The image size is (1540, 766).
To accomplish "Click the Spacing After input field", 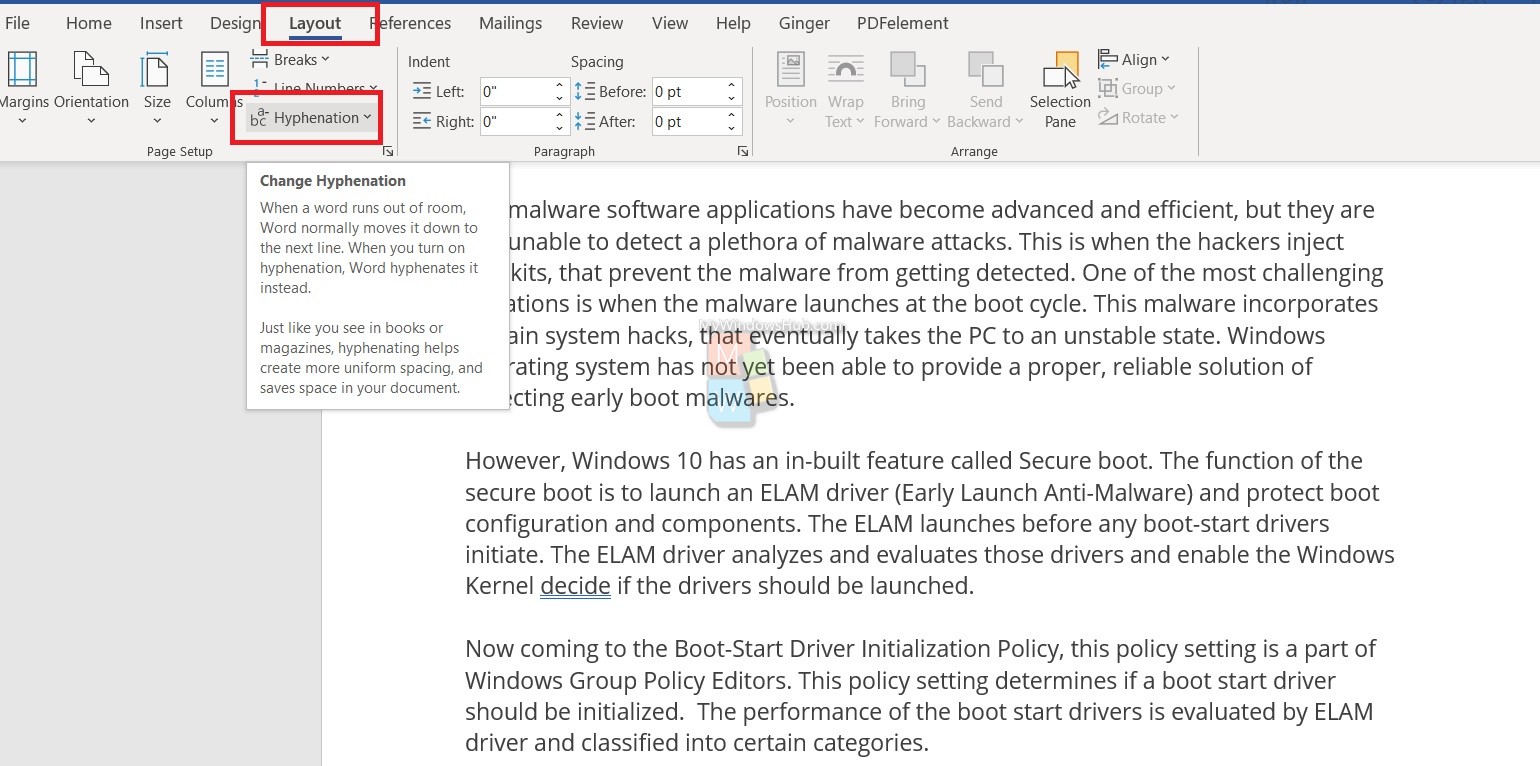I will coord(687,122).
